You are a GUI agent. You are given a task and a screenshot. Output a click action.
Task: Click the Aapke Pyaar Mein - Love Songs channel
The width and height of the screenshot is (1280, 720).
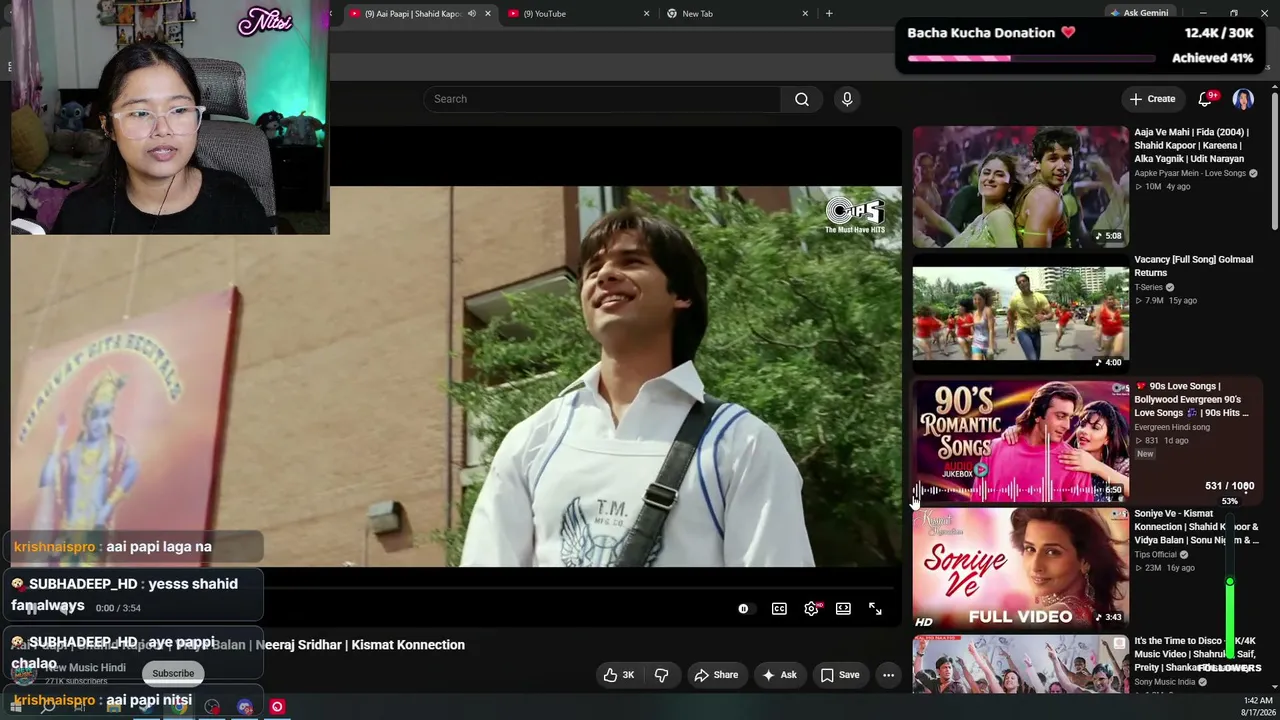click(x=1190, y=174)
